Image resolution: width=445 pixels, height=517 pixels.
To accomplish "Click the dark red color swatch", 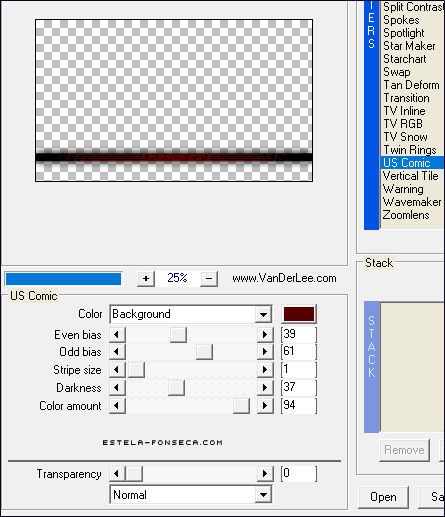I will (299, 314).
